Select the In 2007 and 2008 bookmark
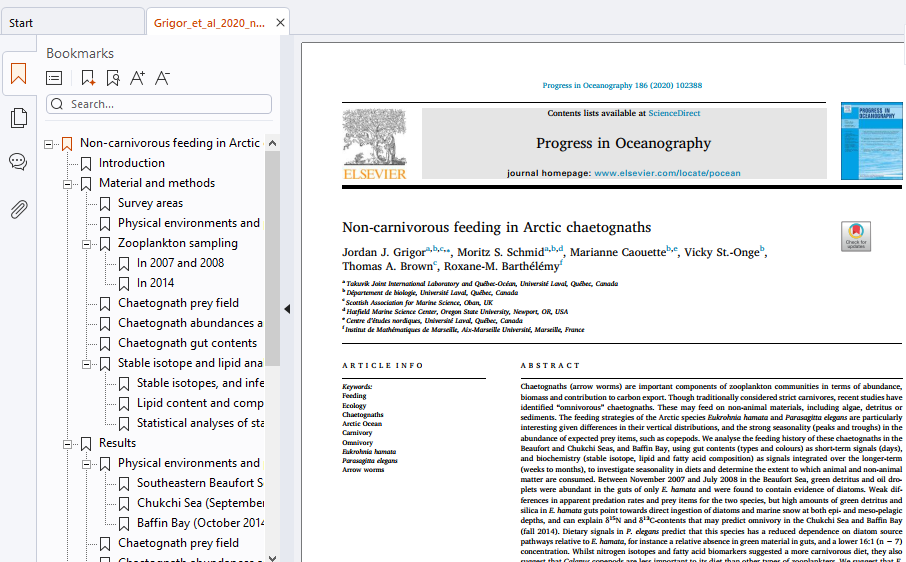906x562 pixels. click(180, 263)
